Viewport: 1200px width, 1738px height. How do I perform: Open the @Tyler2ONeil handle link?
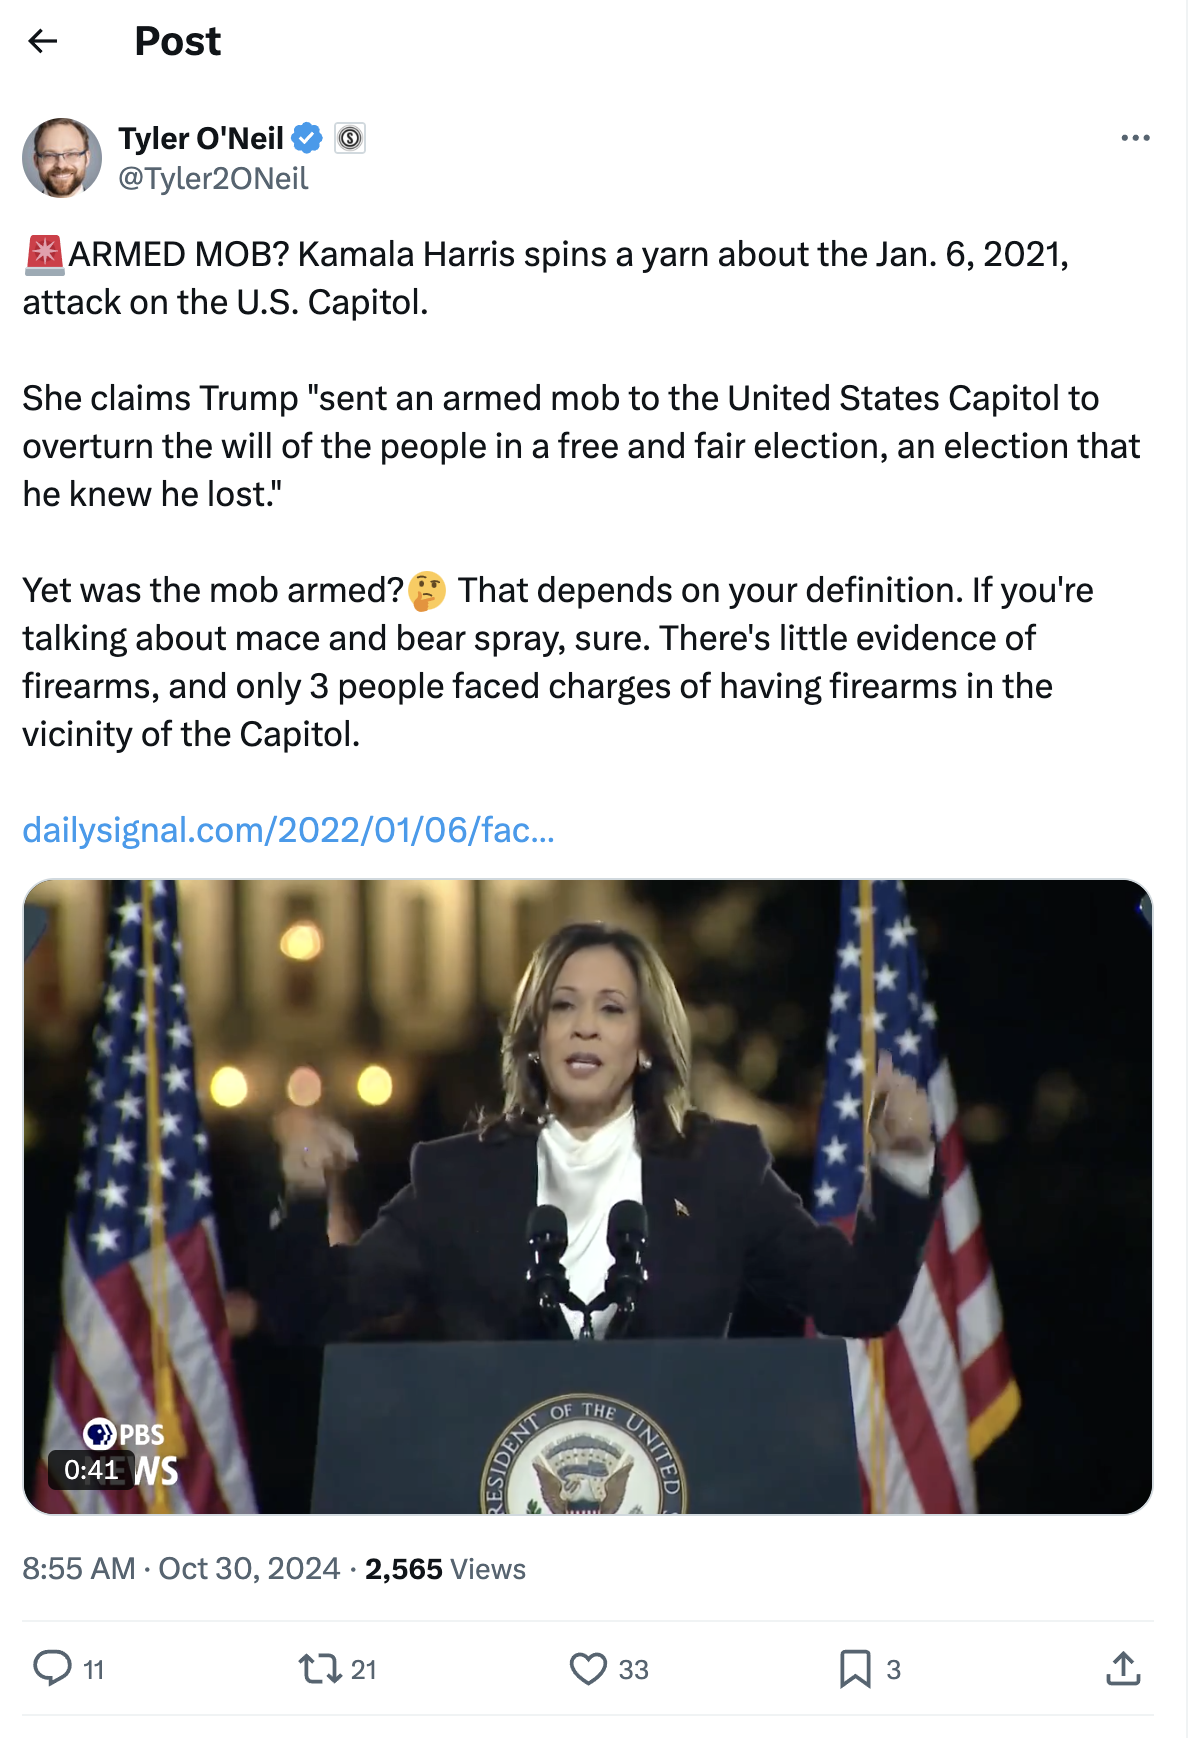pos(213,179)
